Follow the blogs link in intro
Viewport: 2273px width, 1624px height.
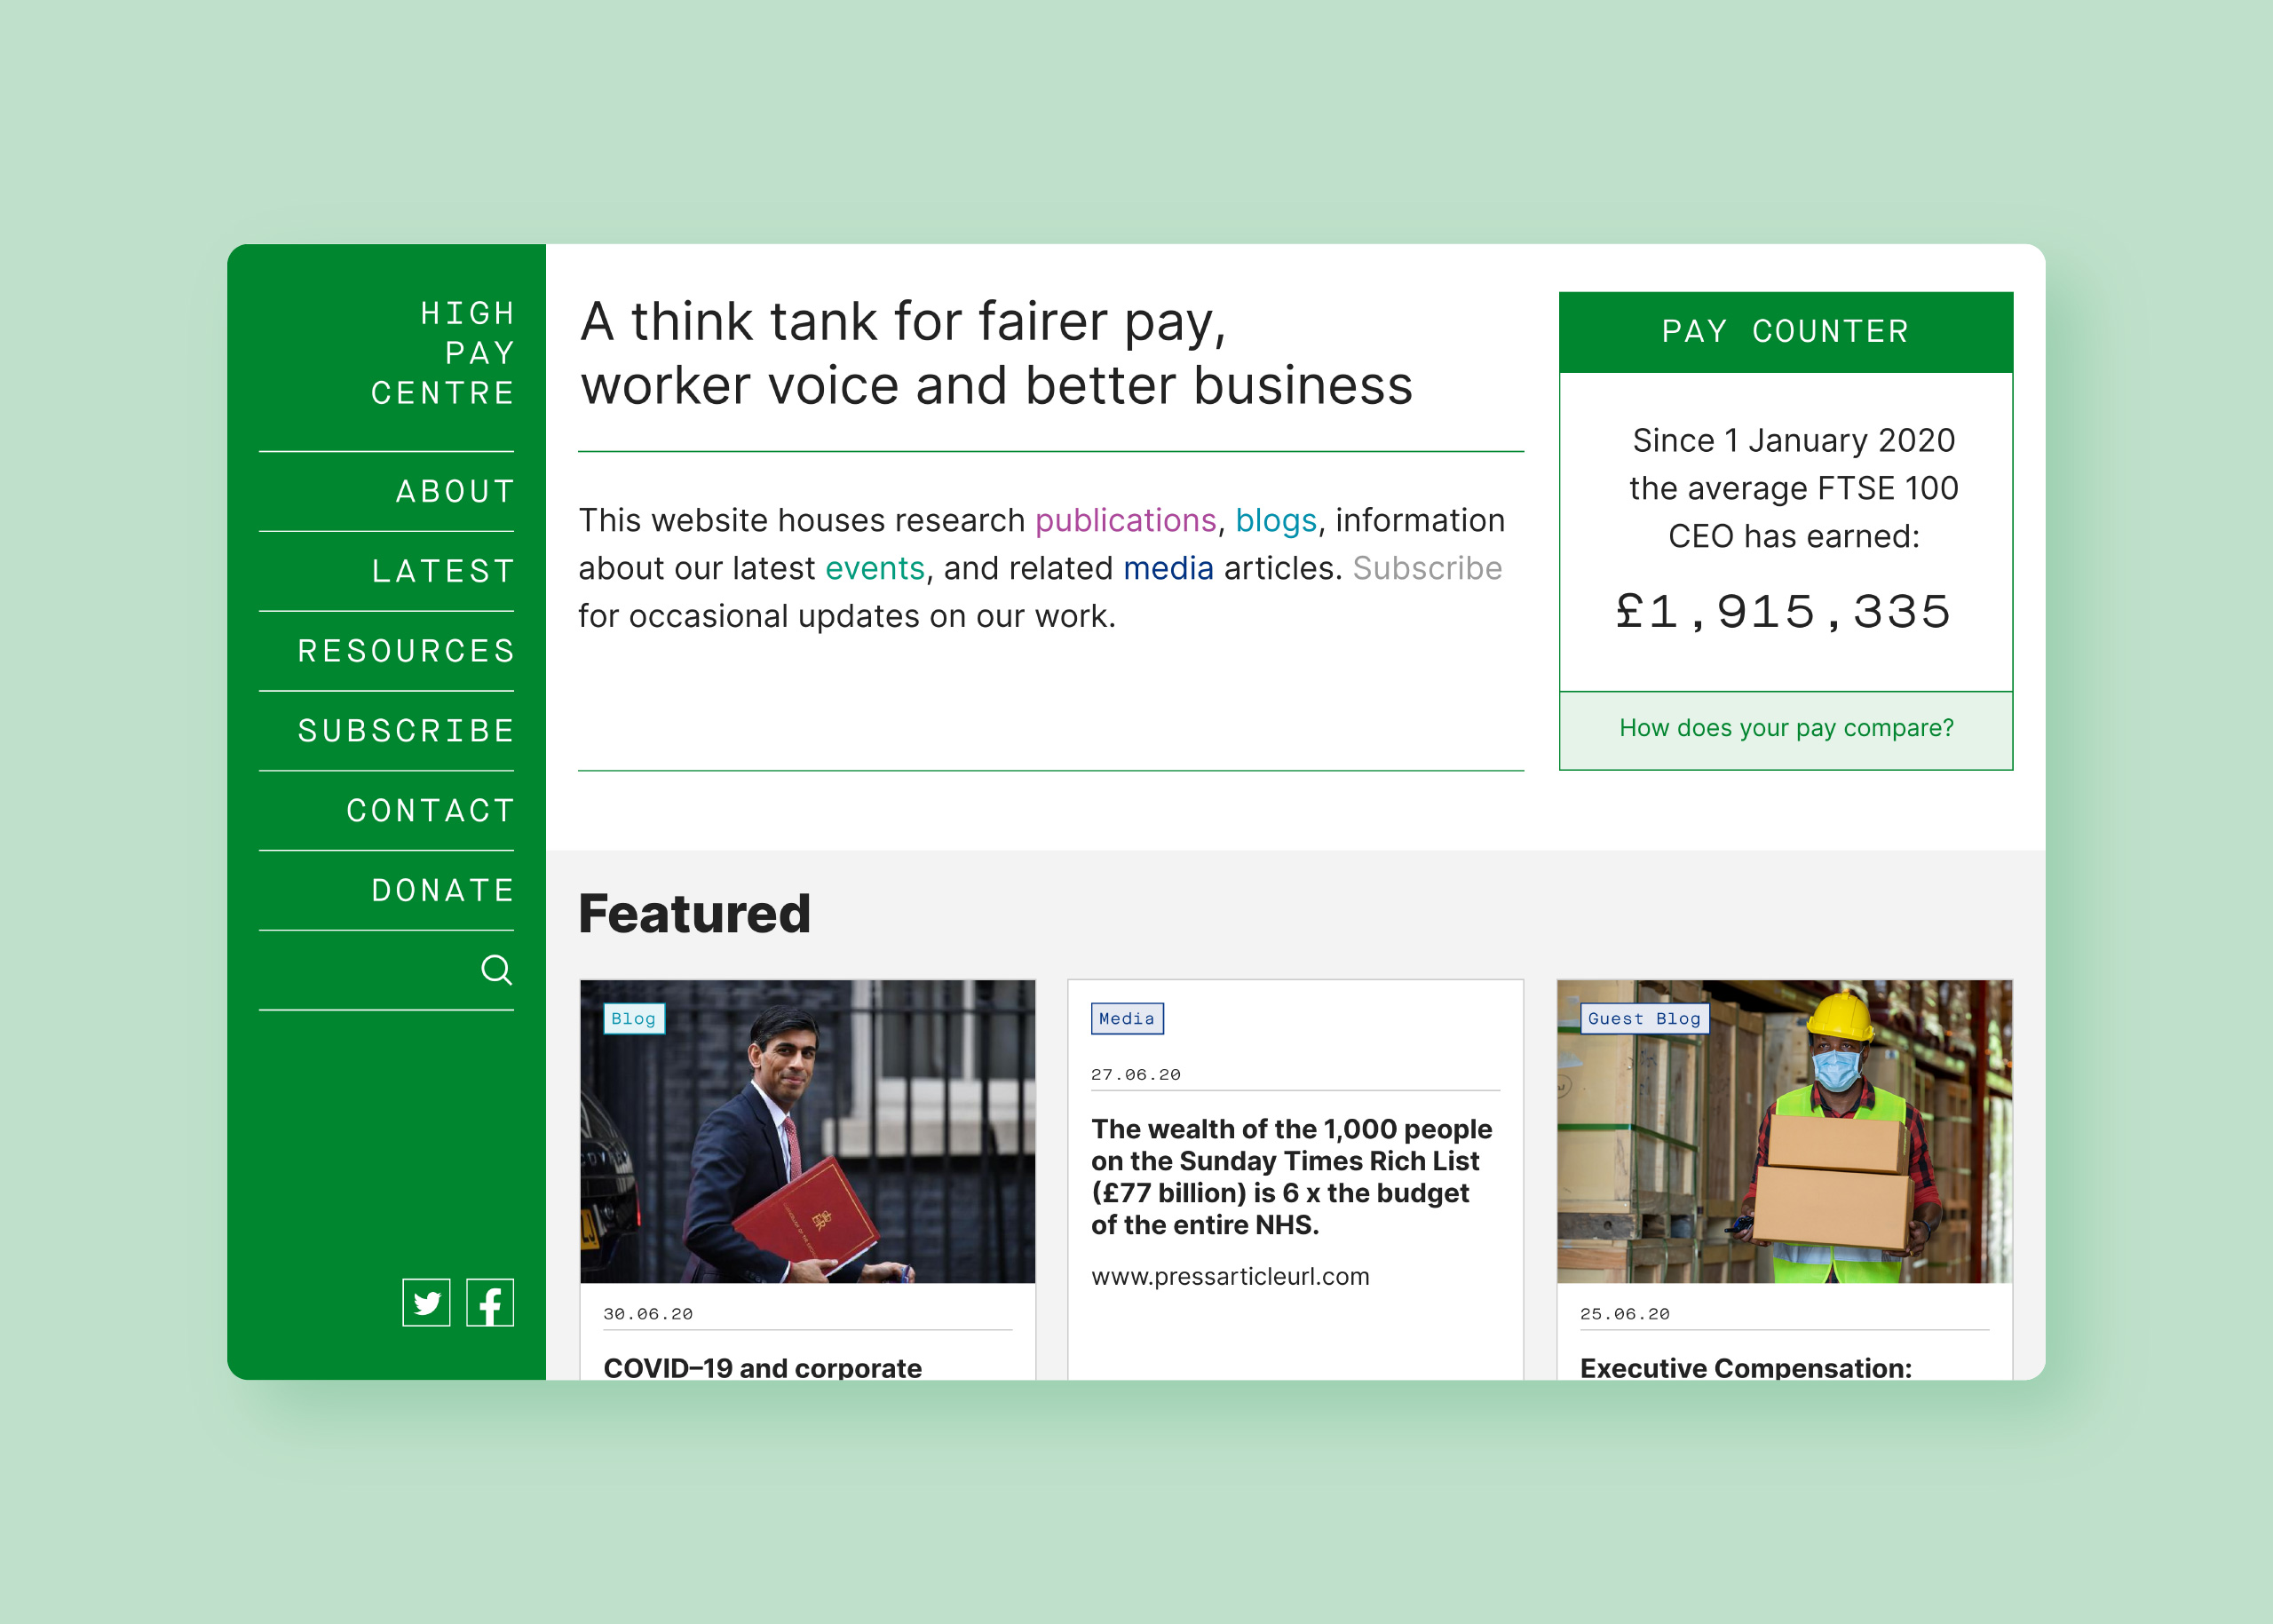click(1276, 521)
